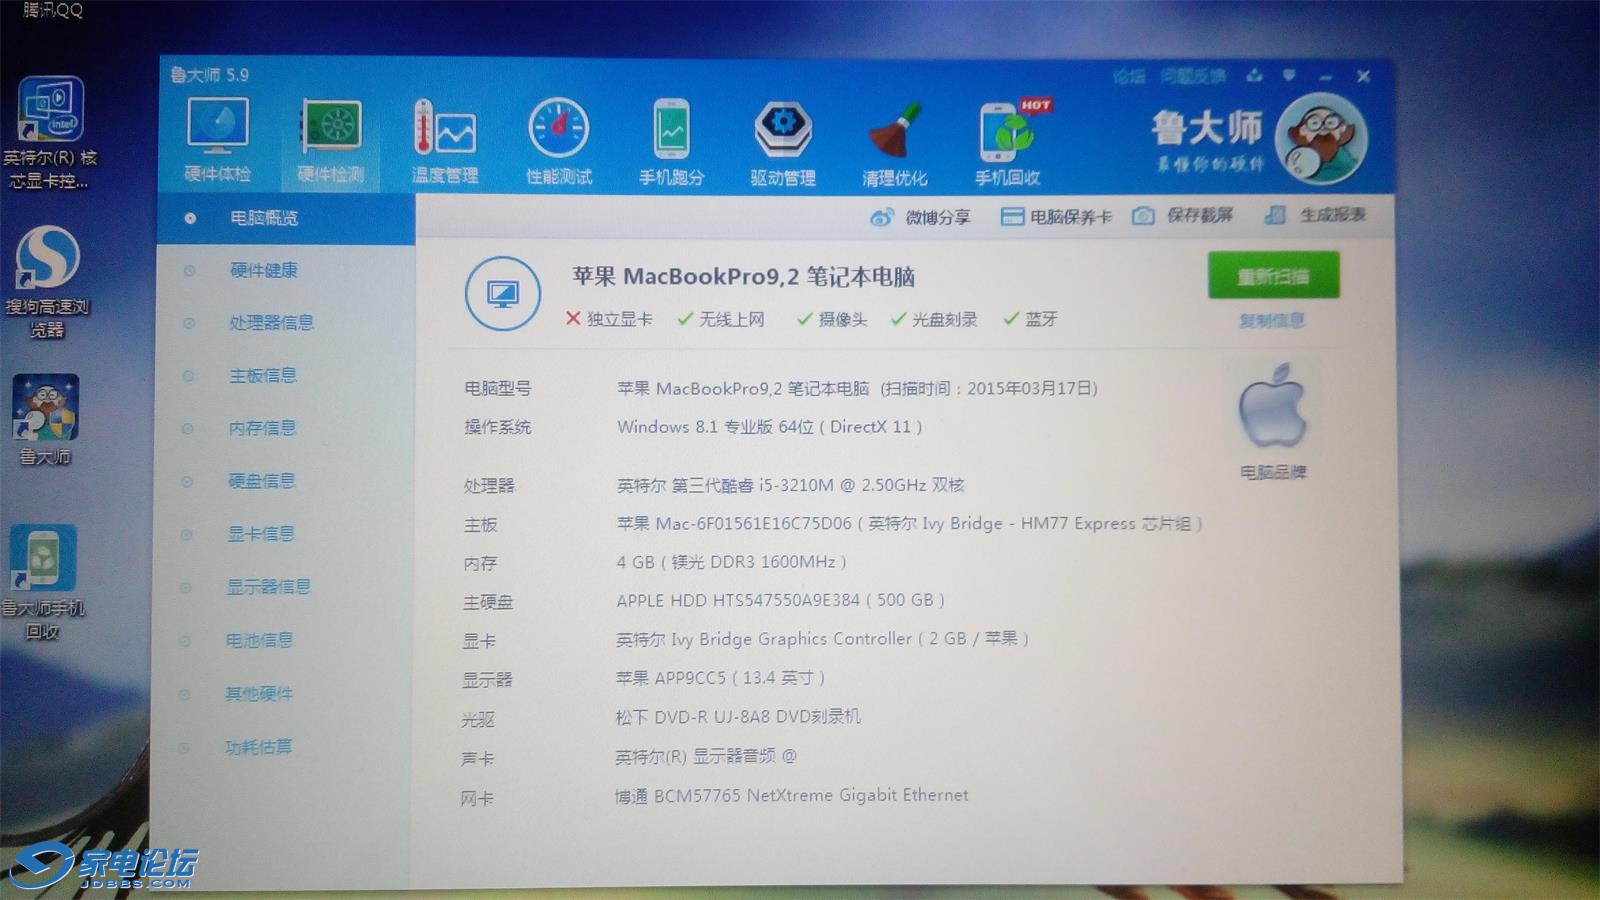
Task: Click 生成报表 to generate a report
Action: pyautogui.click(x=1316, y=215)
